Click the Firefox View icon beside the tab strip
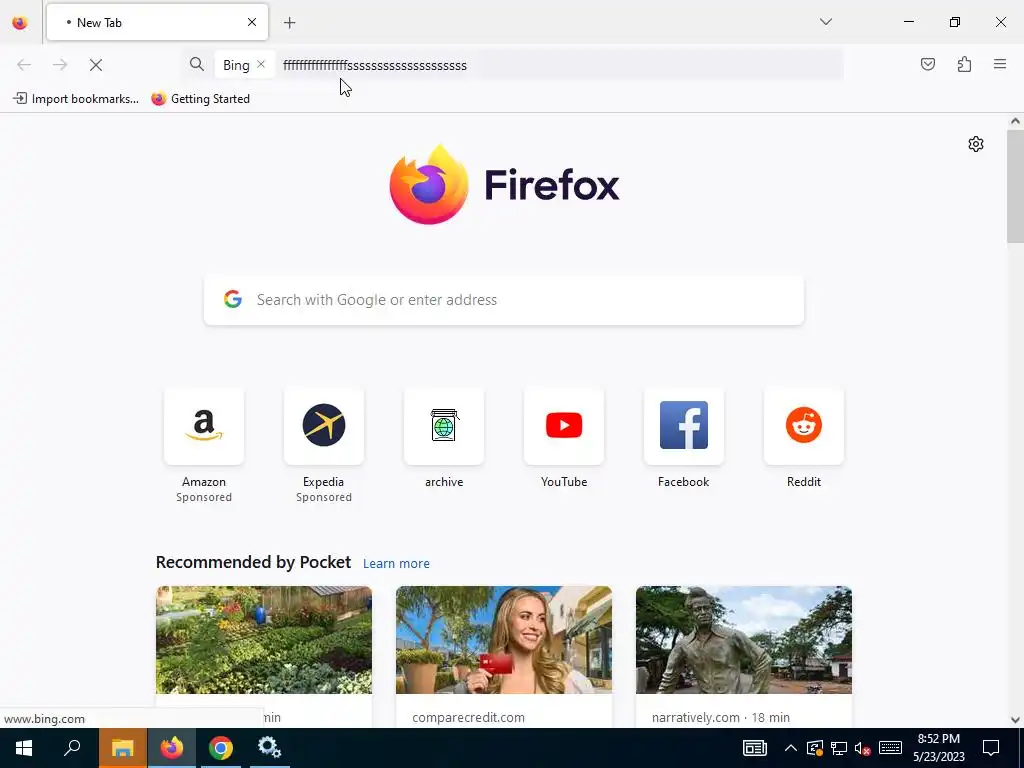Image resolution: width=1024 pixels, height=768 pixels. click(x=20, y=23)
